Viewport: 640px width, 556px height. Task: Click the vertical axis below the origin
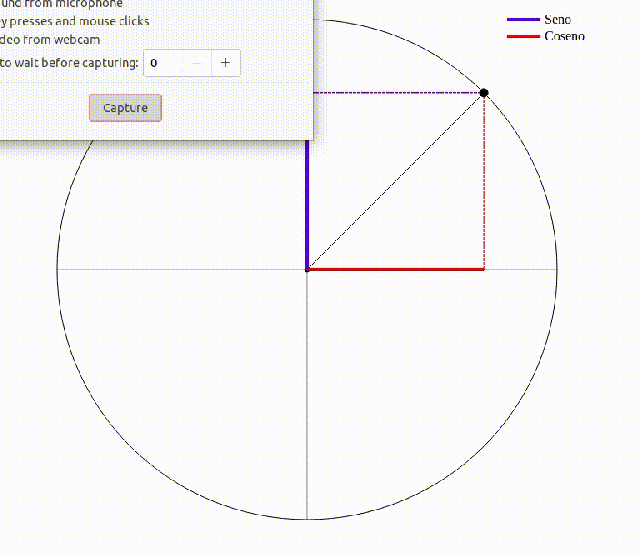coord(307,400)
